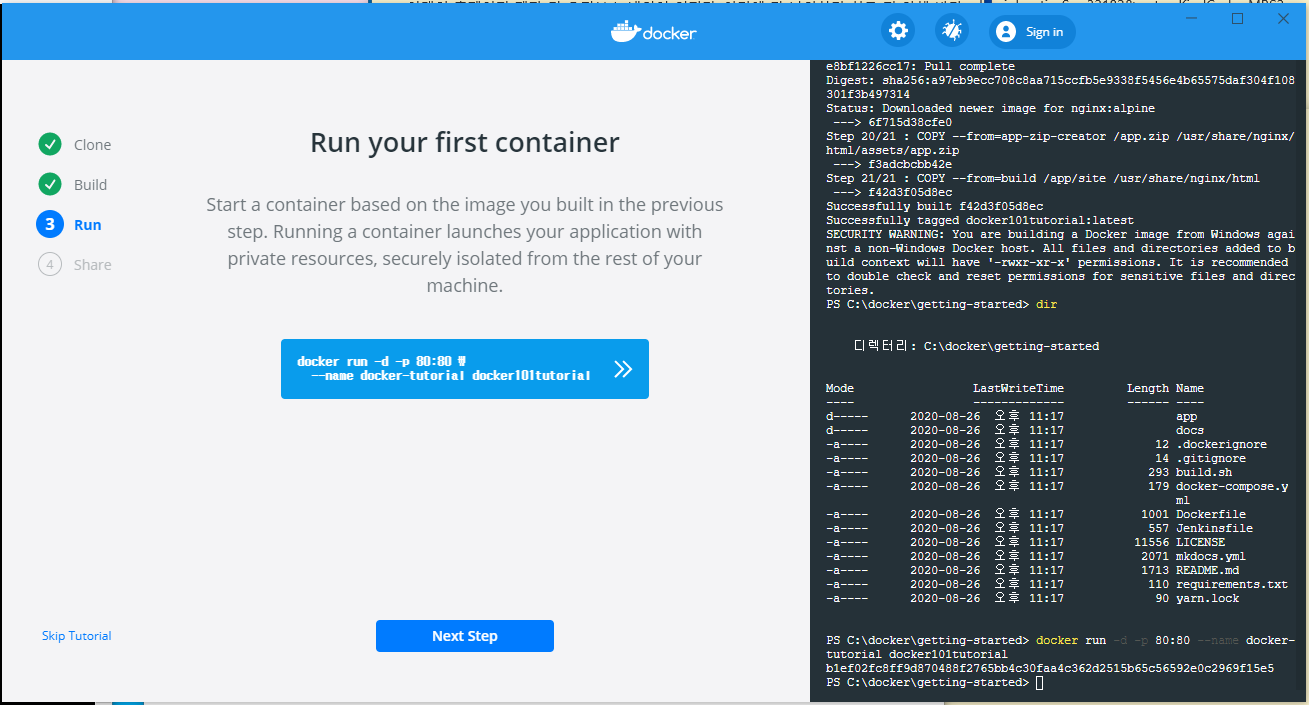Click build.sh in the directory listing
This screenshot has width=1309, height=705.
[1204, 472]
